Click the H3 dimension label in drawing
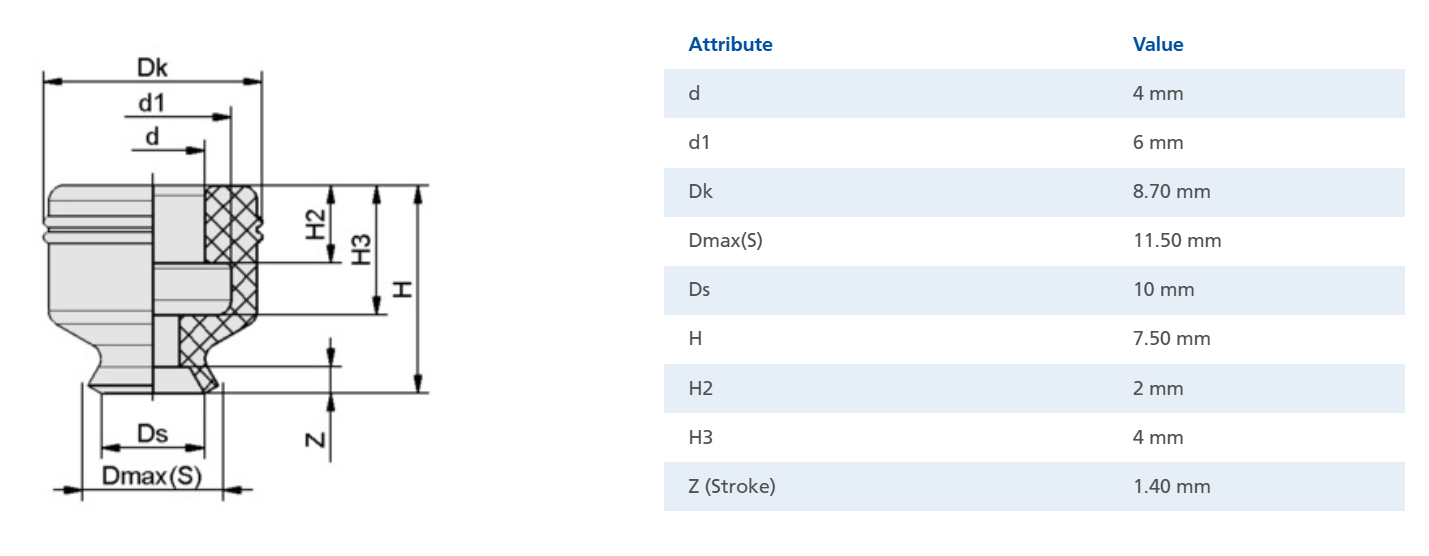This screenshot has height=556, width=1429. coord(361,248)
